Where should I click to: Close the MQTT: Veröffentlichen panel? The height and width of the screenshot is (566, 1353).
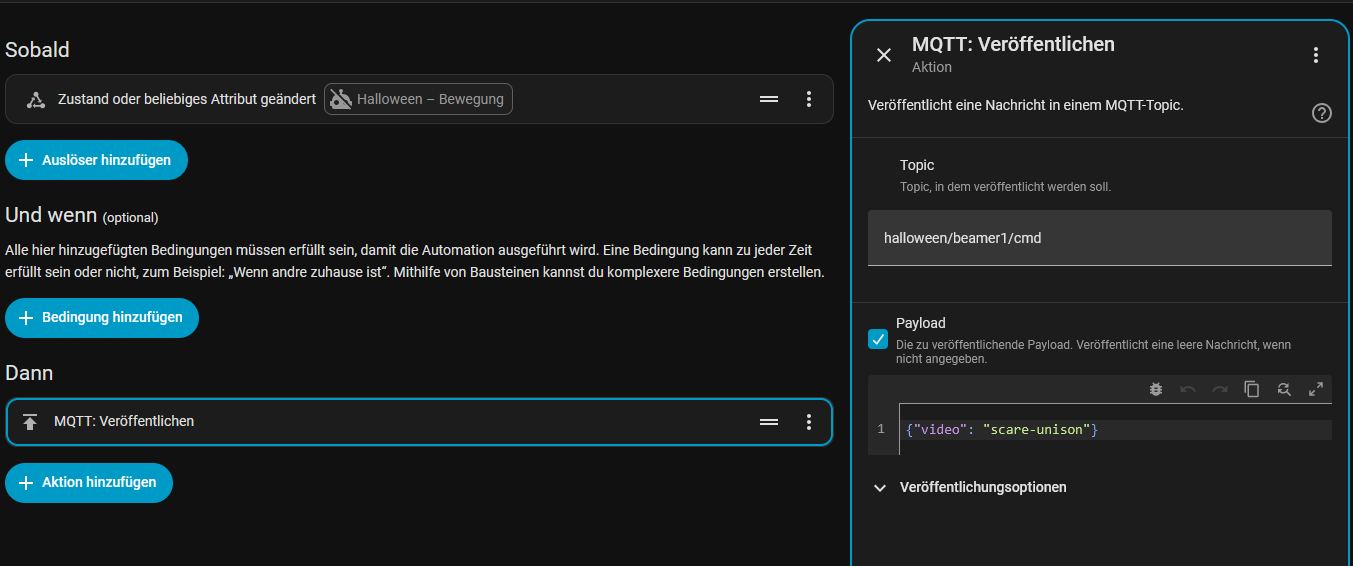[x=884, y=55]
